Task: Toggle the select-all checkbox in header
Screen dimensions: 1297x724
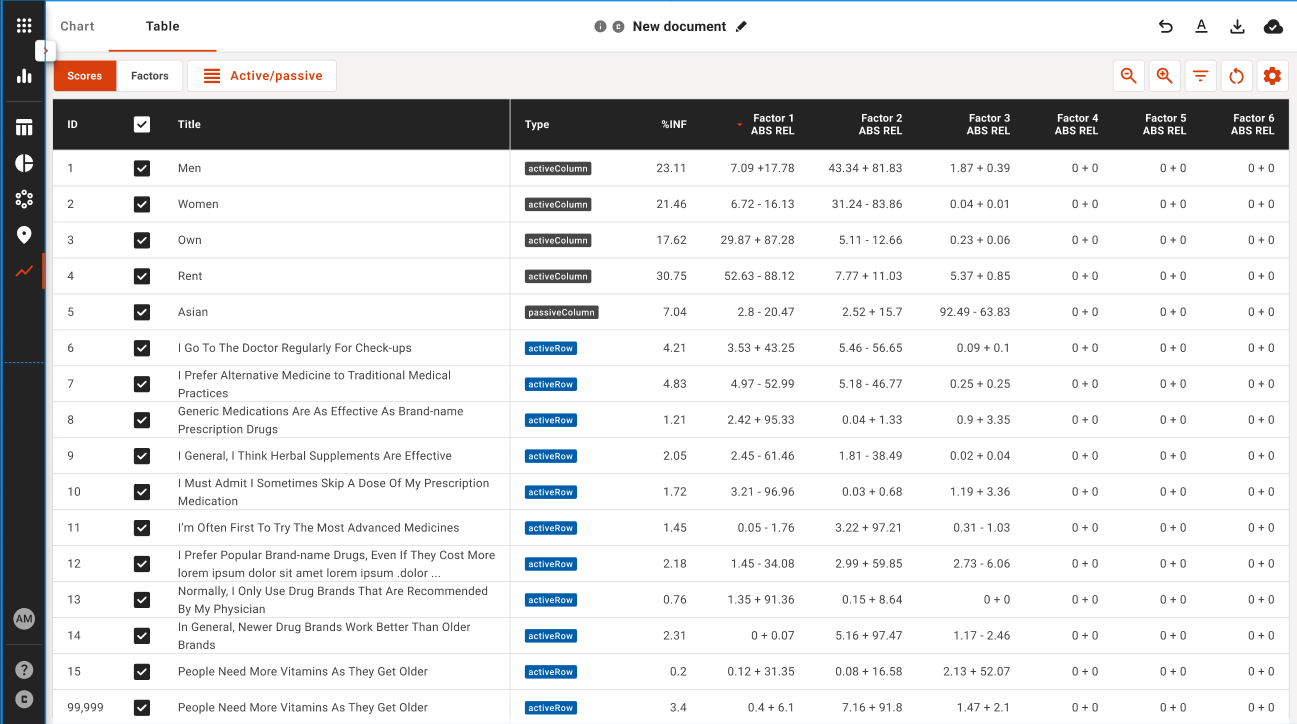Action: tap(142, 124)
